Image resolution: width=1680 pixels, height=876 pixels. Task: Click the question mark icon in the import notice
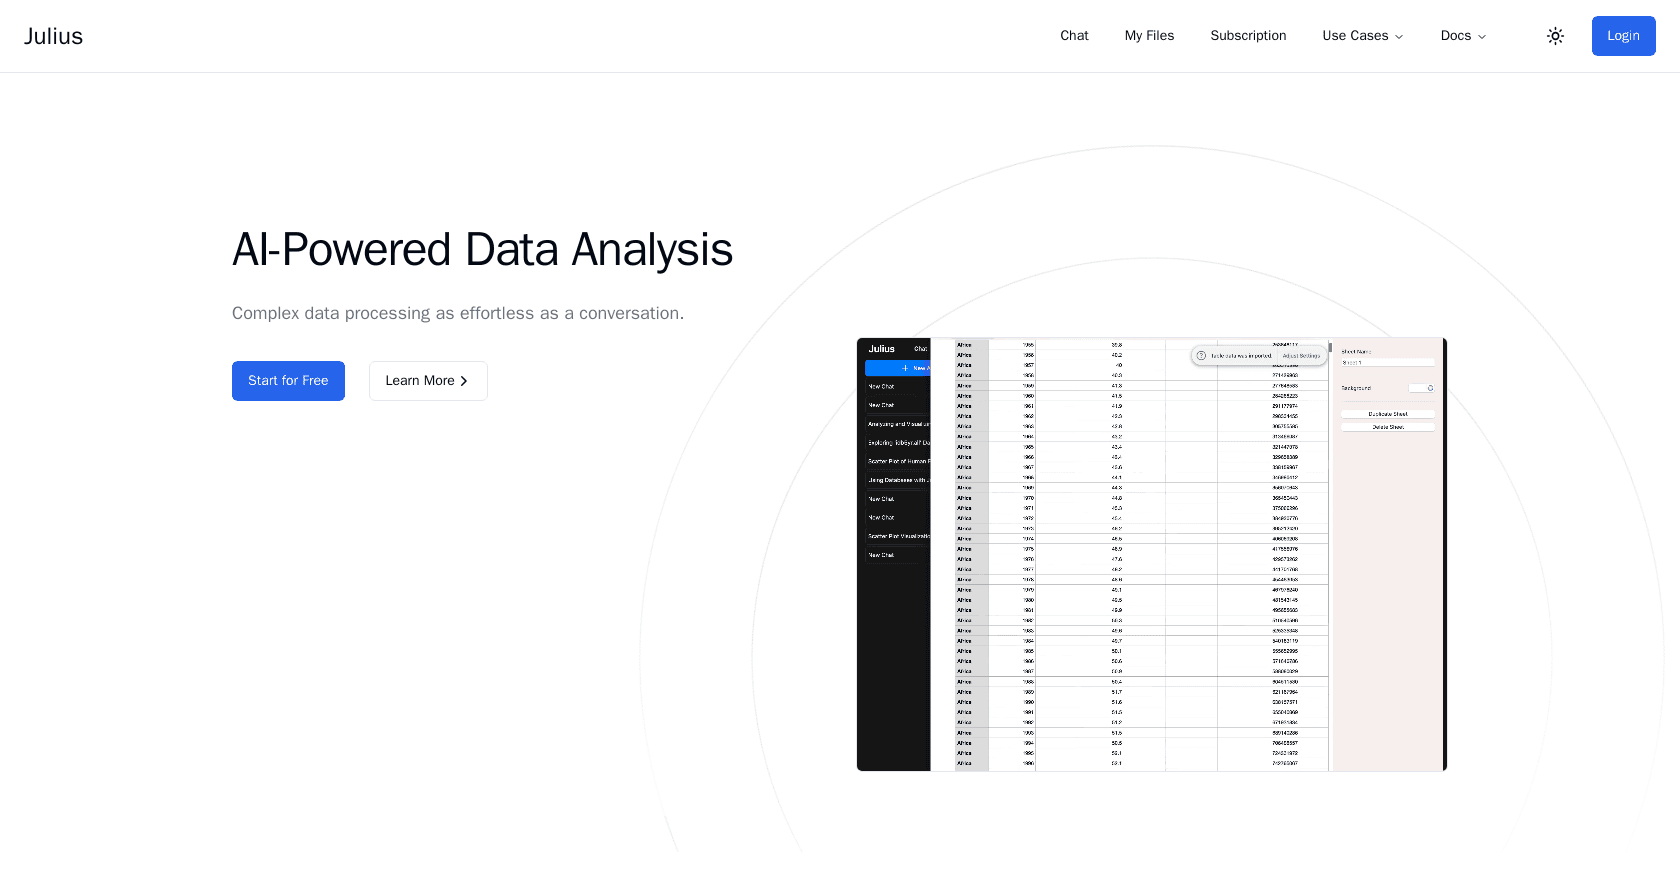pos(1201,355)
